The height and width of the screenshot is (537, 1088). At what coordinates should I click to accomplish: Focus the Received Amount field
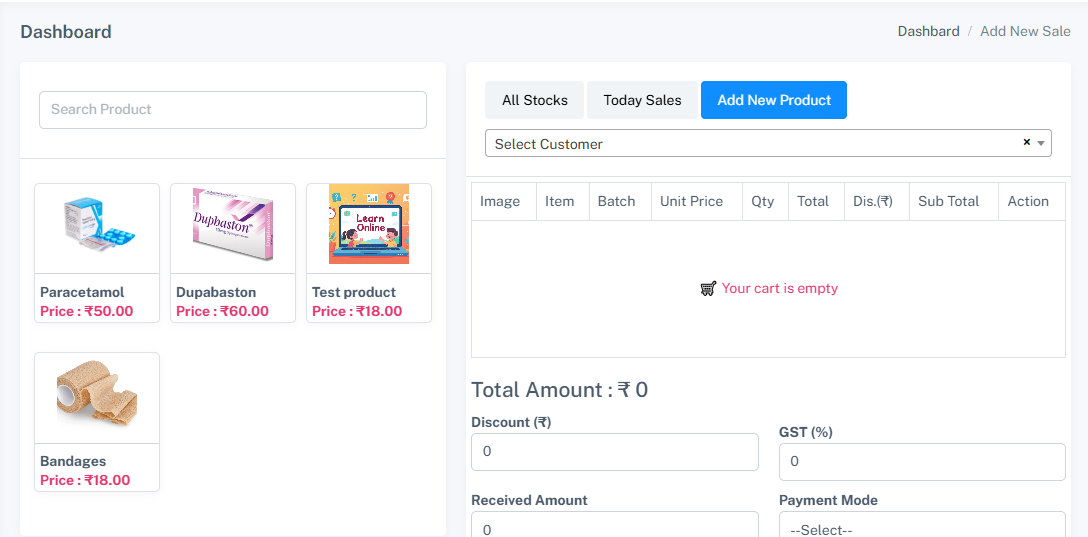click(614, 526)
